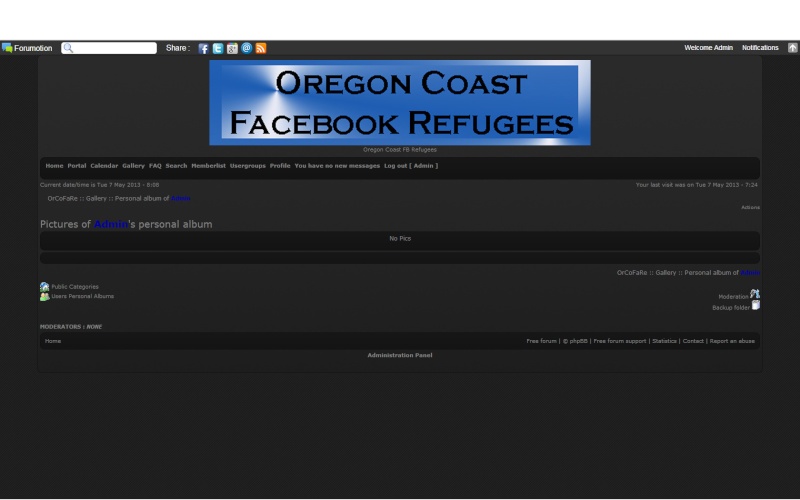800x500 pixels.
Task: Open the Search menu item
Action: pos(176,166)
